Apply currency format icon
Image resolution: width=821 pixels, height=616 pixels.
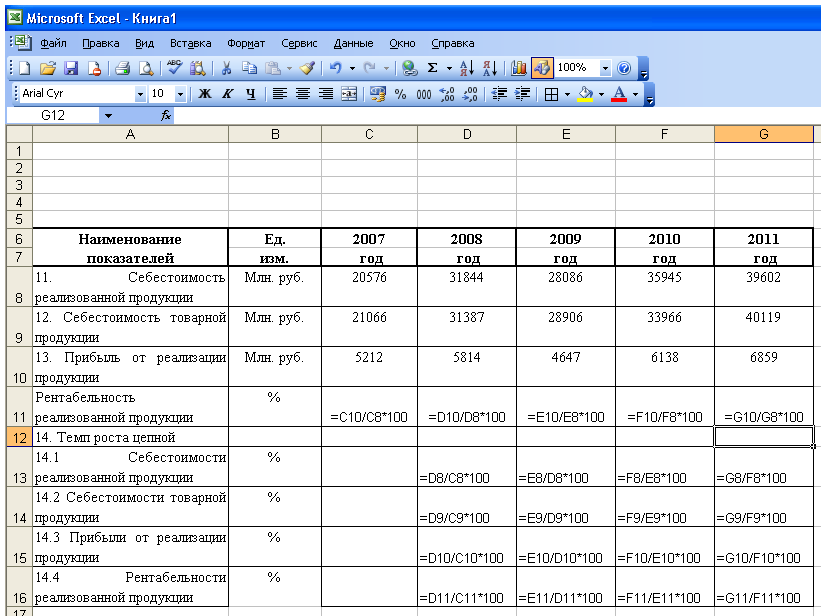click(378, 94)
